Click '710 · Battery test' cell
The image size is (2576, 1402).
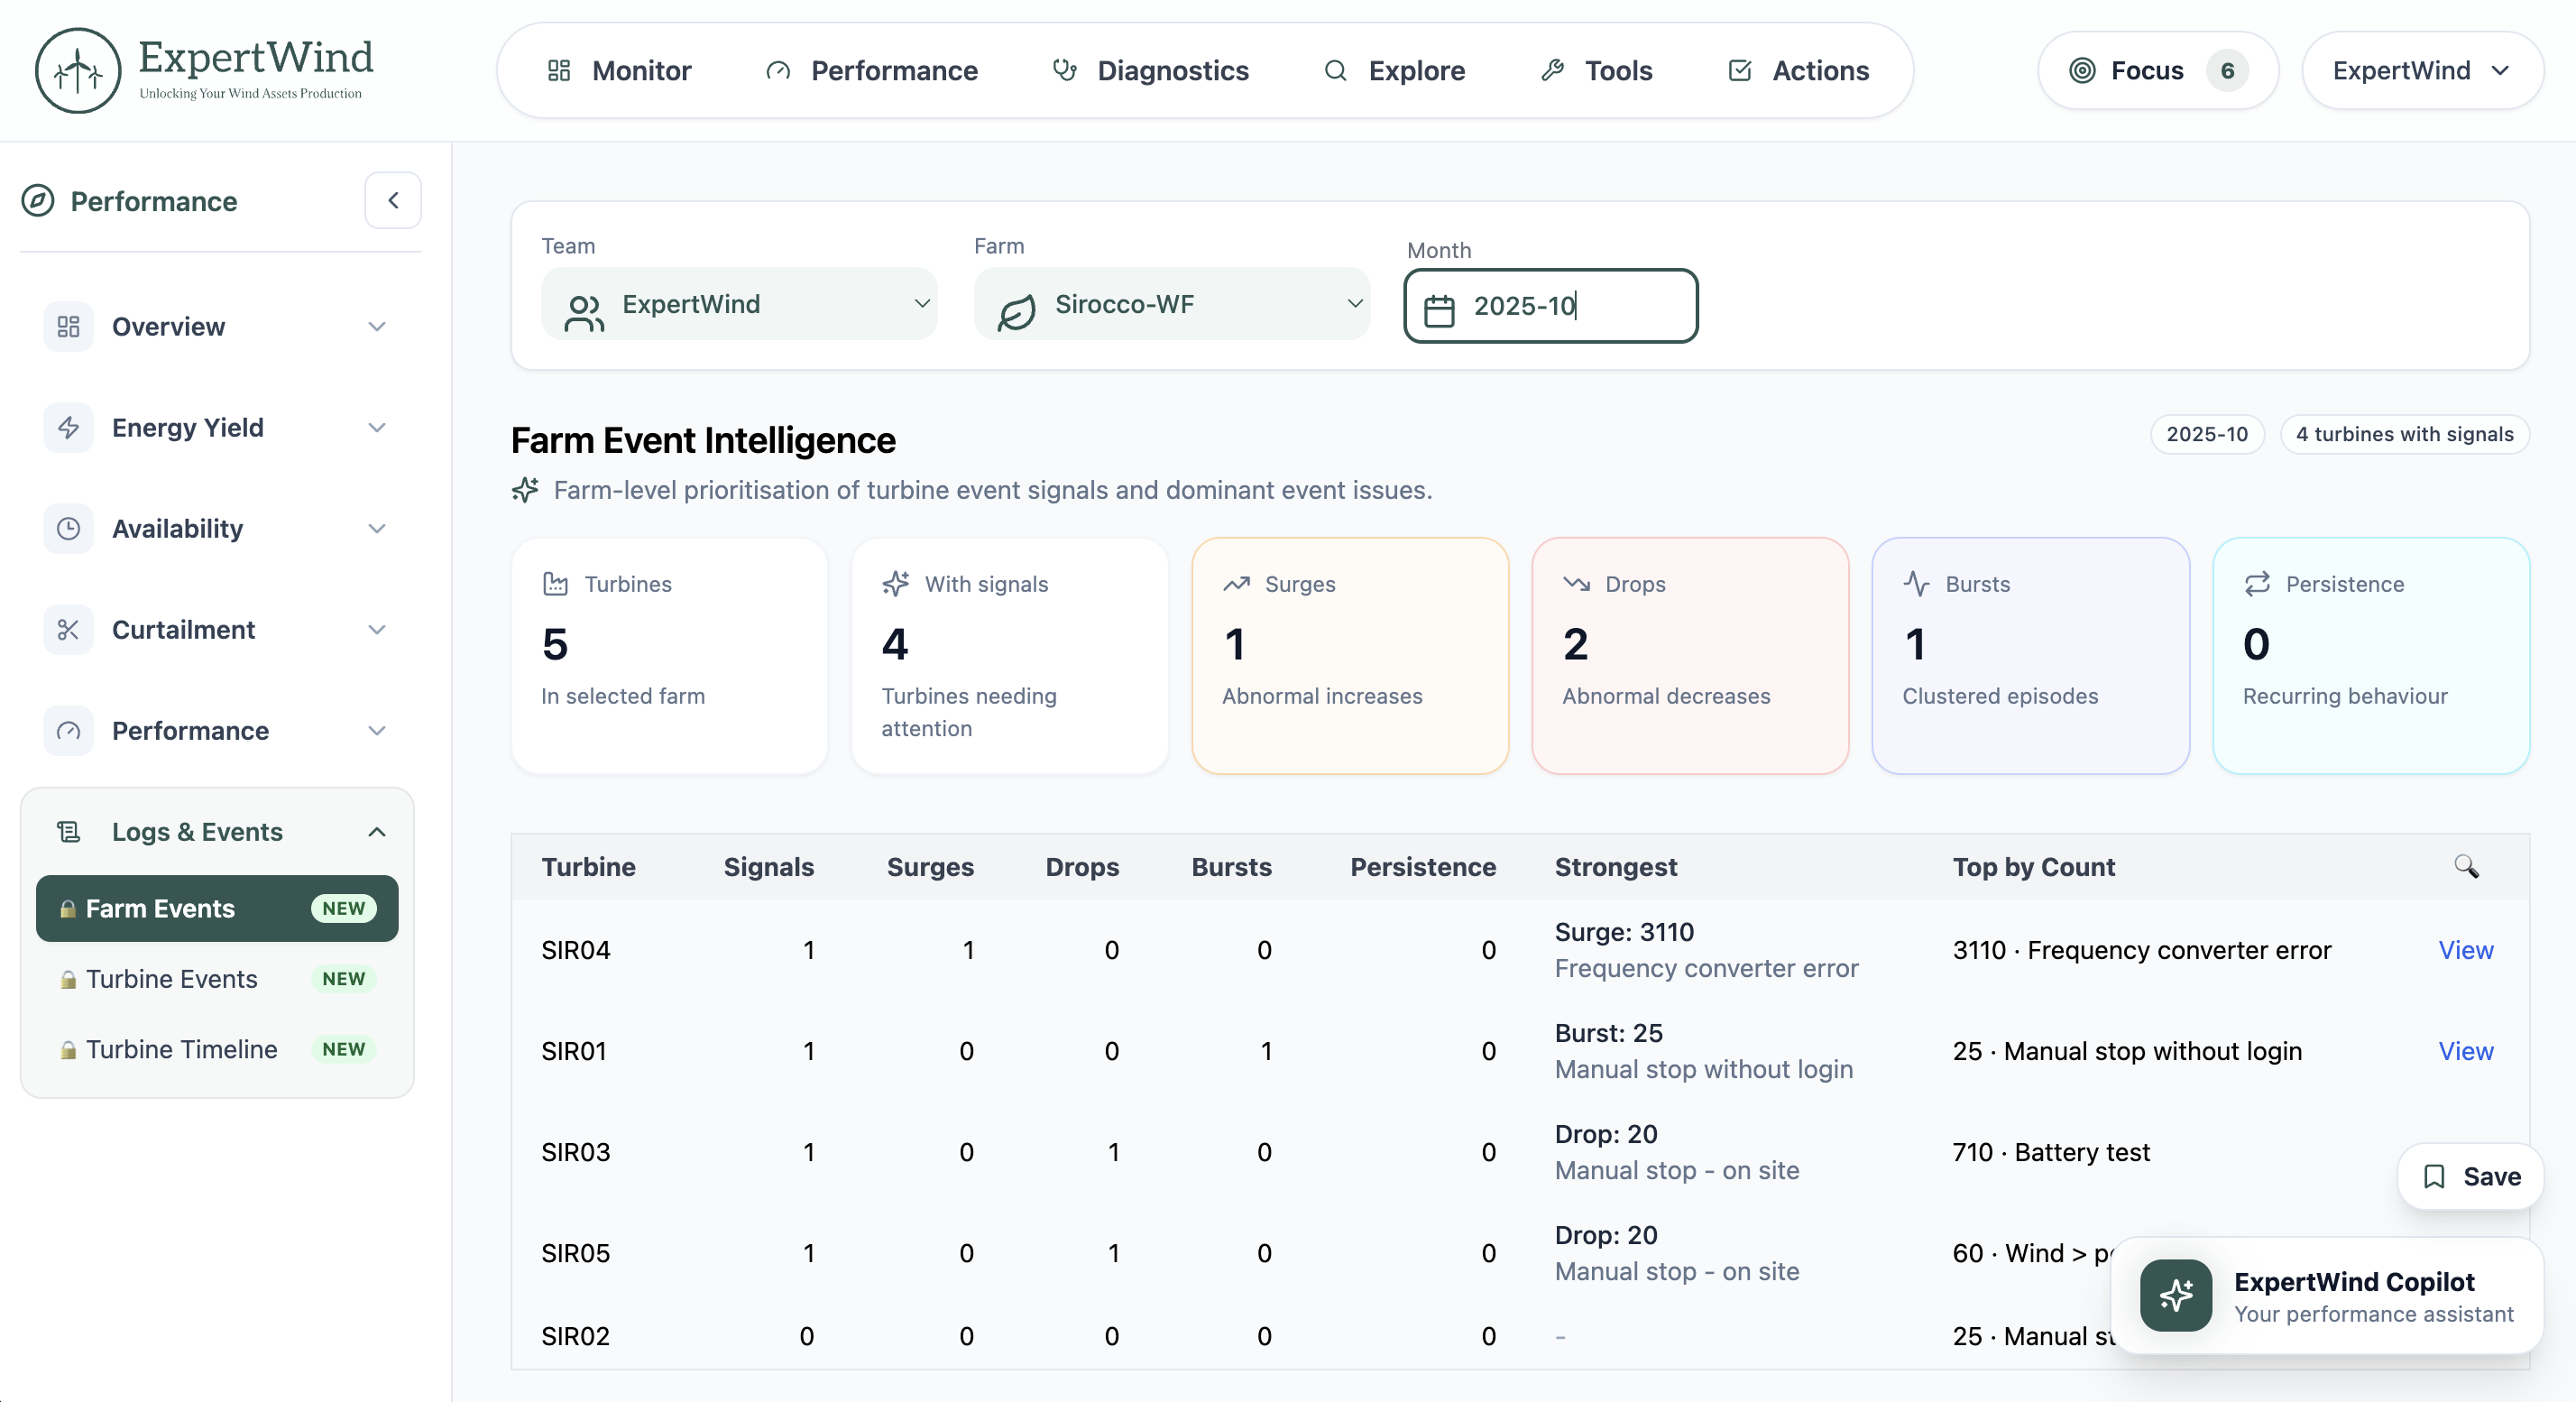click(x=2050, y=1152)
